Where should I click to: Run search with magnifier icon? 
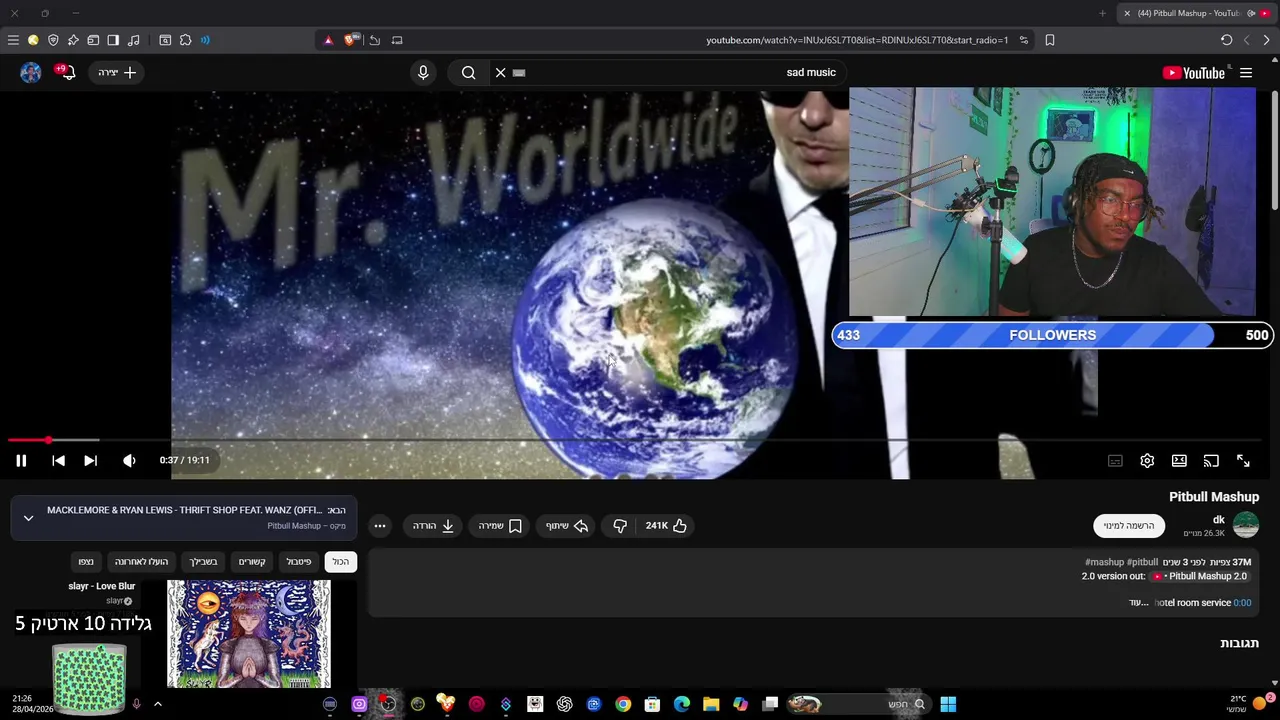click(x=468, y=72)
